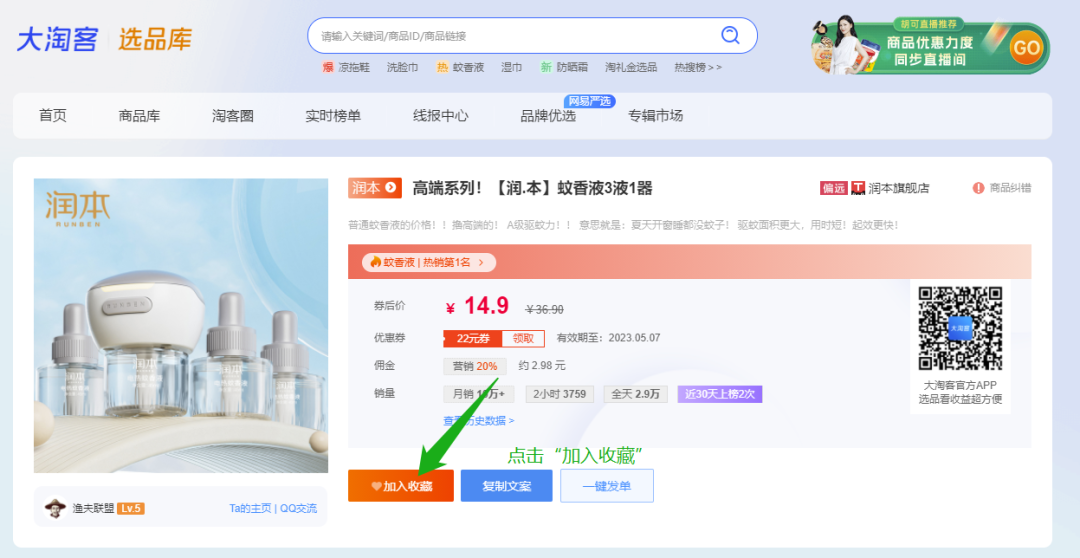Click the 选品库 logo text
Viewport: 1080px width, 558px height.
click(155, 39)
